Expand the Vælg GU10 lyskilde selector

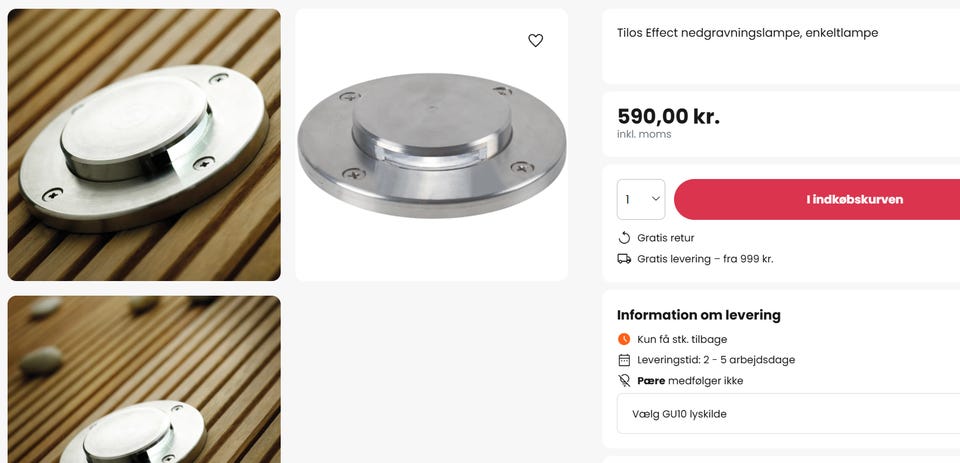pyautogui.click(x=788, y=414)
